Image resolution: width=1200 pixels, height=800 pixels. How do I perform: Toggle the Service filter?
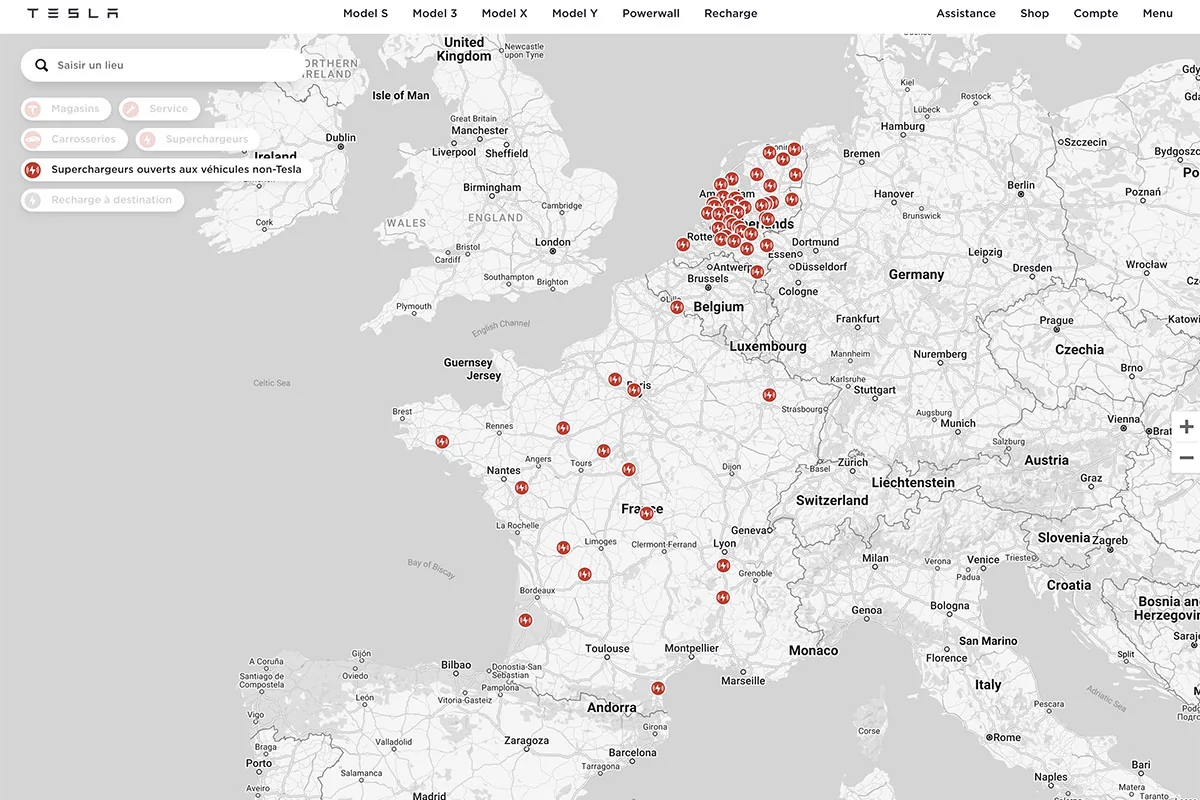(x=159, y=109)
